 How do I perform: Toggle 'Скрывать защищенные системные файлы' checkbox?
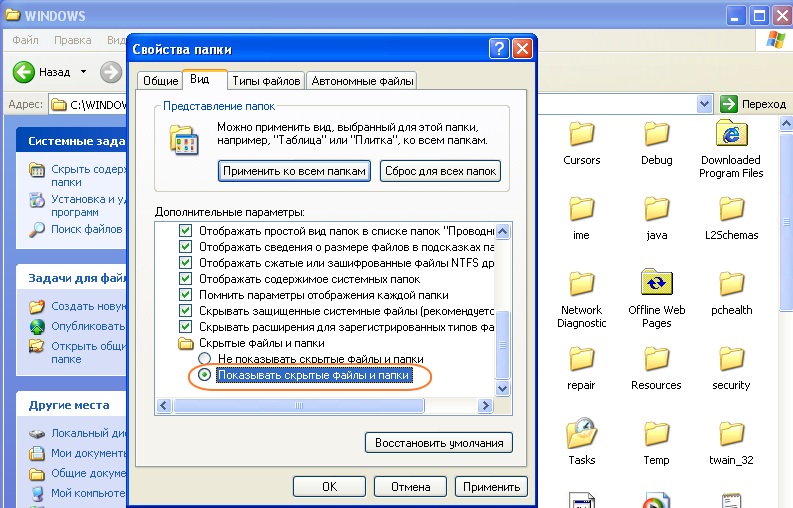[x=186, y=311]
